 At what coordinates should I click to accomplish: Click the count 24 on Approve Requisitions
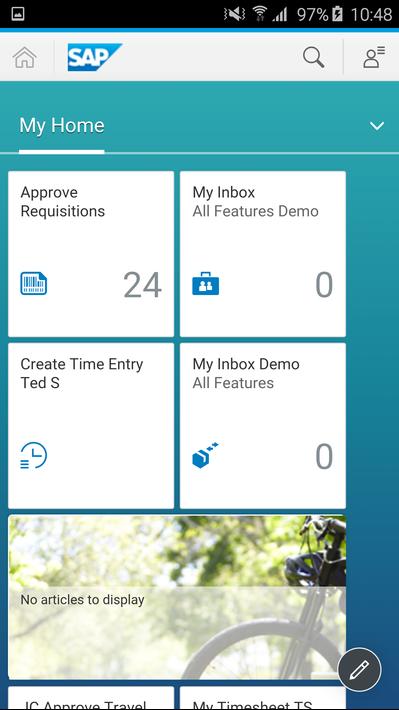coord(142,285)
